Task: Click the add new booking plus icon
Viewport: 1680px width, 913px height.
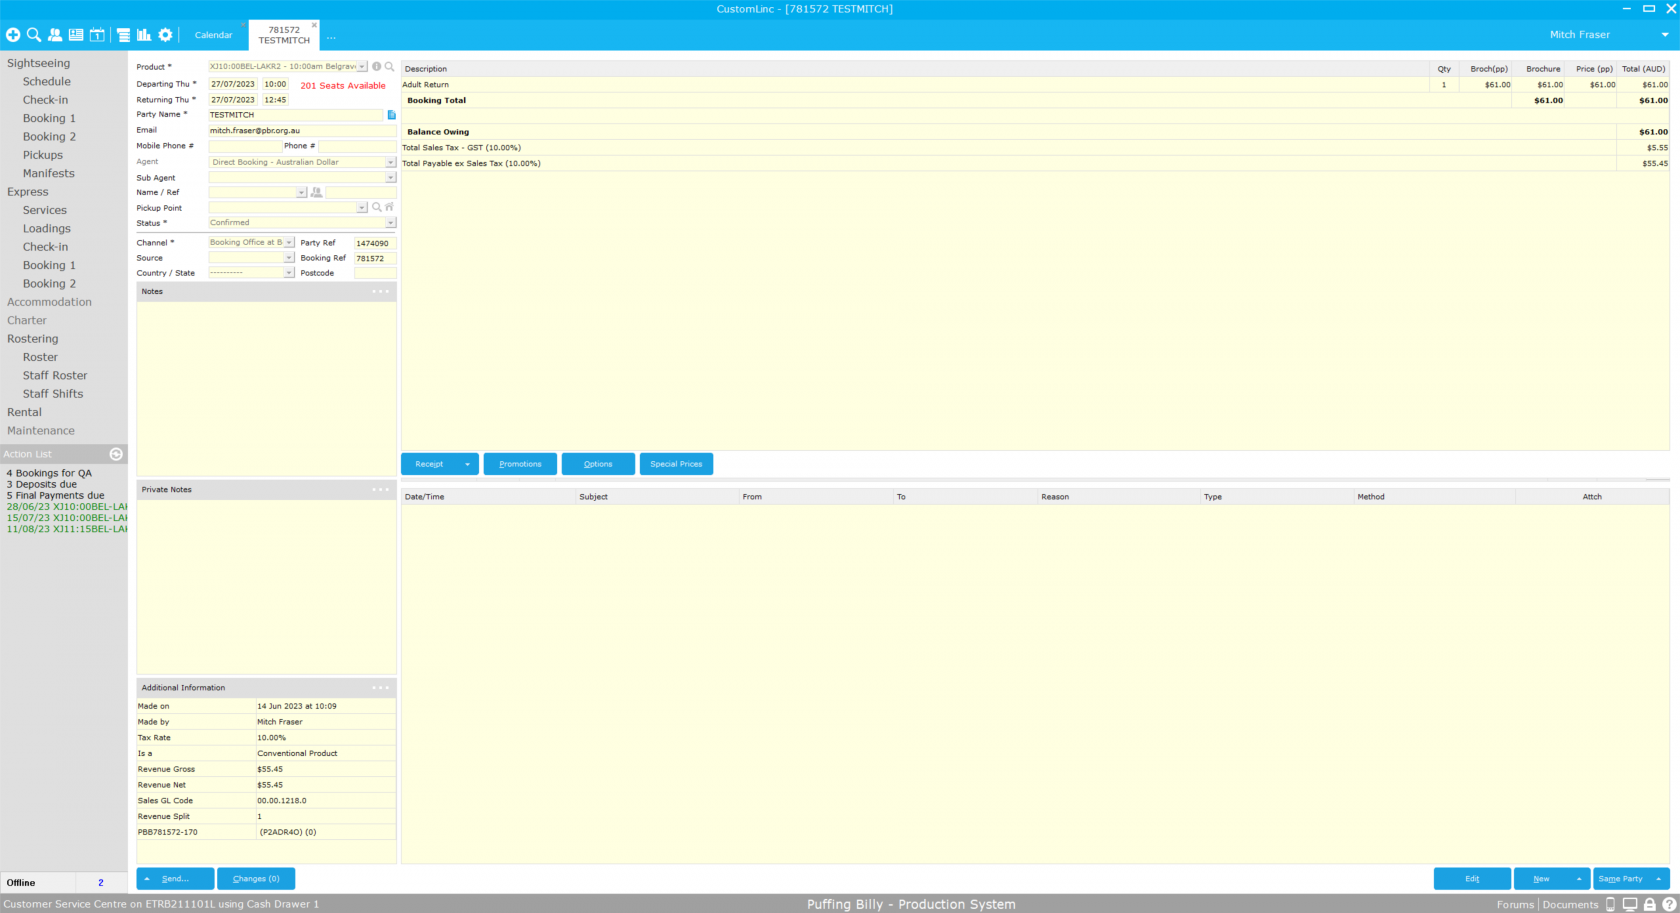Action: pos(13,35)
